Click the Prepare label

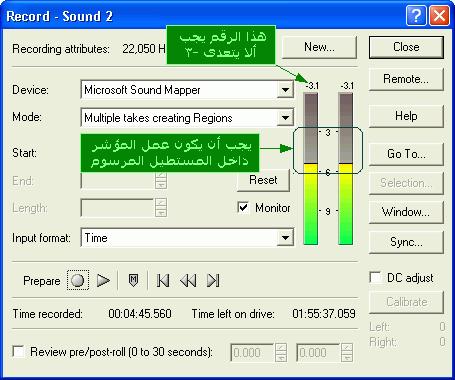[x=42, y=281]
